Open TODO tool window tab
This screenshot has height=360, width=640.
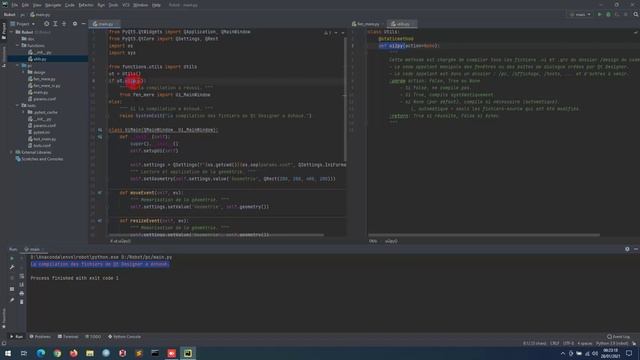93,337
